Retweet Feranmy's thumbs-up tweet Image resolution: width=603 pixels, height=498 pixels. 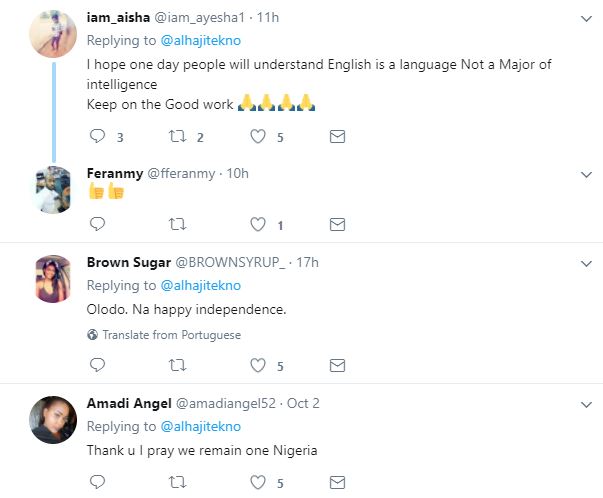click(x=176, y=224)
